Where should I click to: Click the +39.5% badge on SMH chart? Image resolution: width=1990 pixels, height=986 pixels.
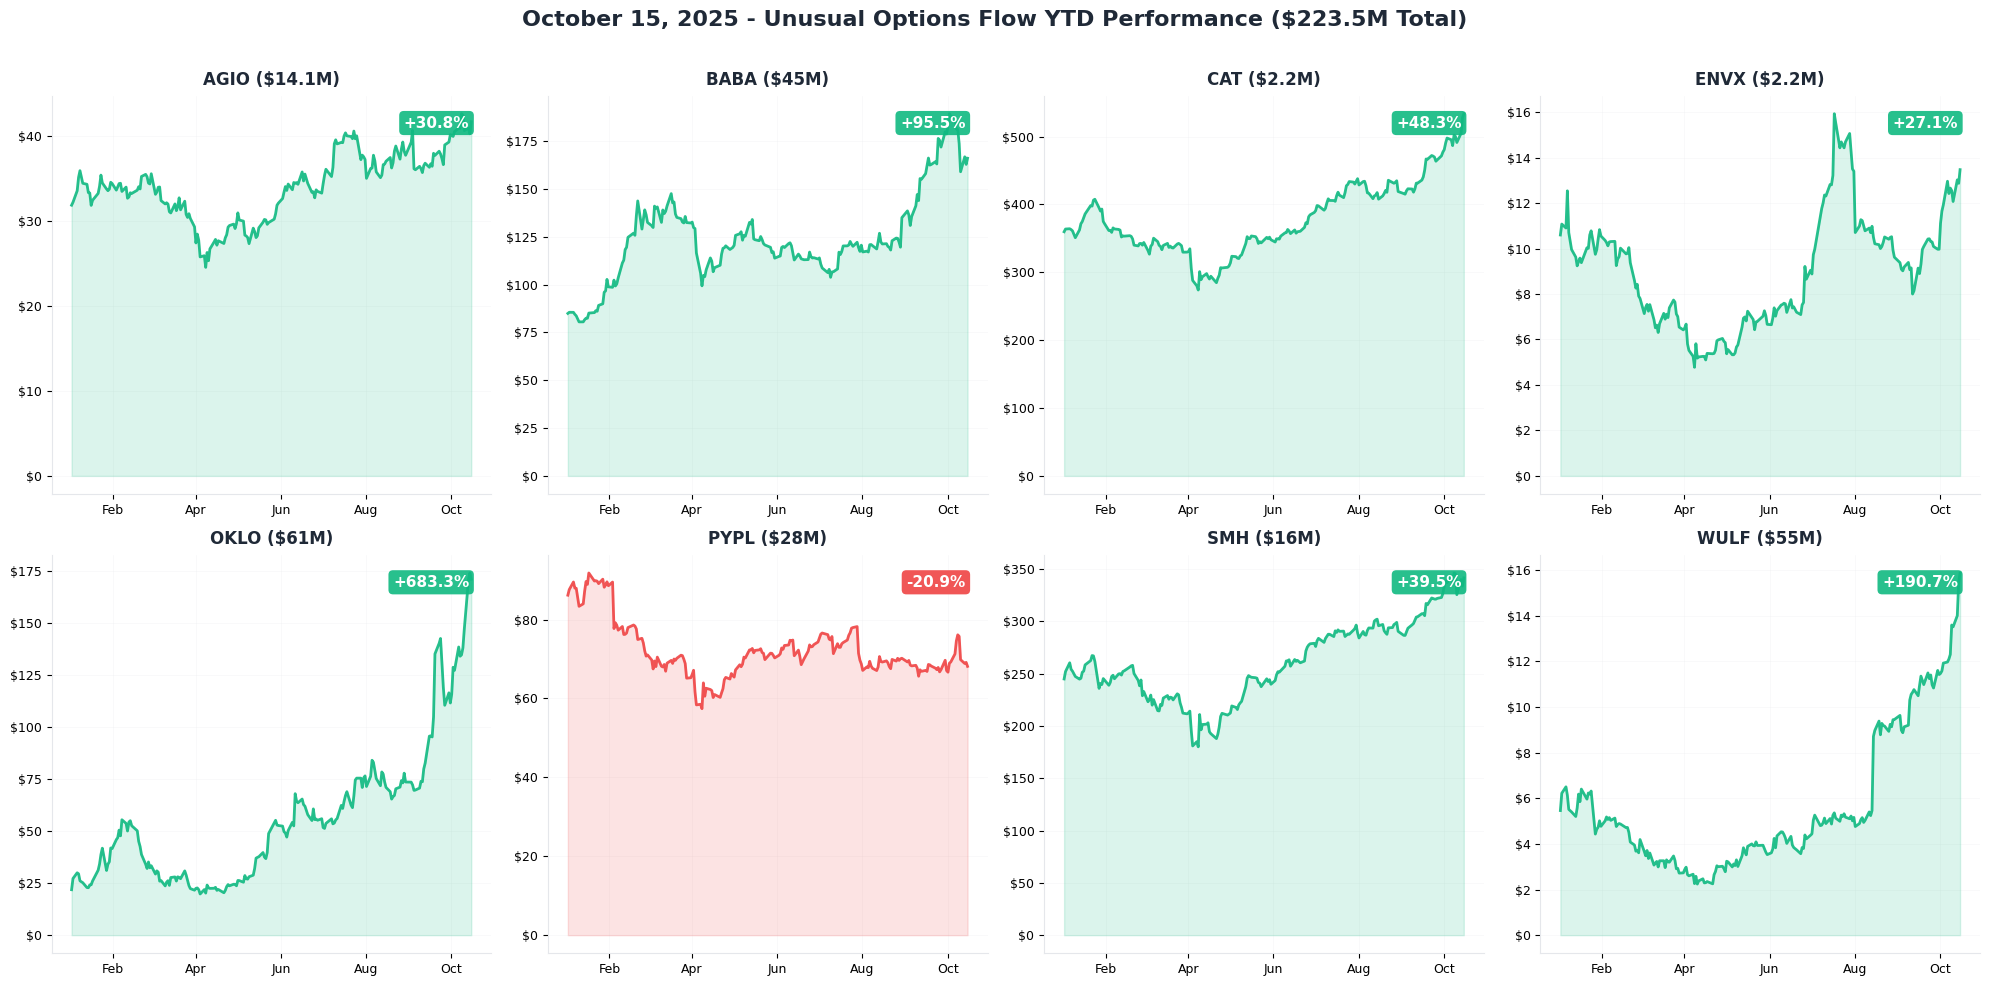tap(1428, 582)
